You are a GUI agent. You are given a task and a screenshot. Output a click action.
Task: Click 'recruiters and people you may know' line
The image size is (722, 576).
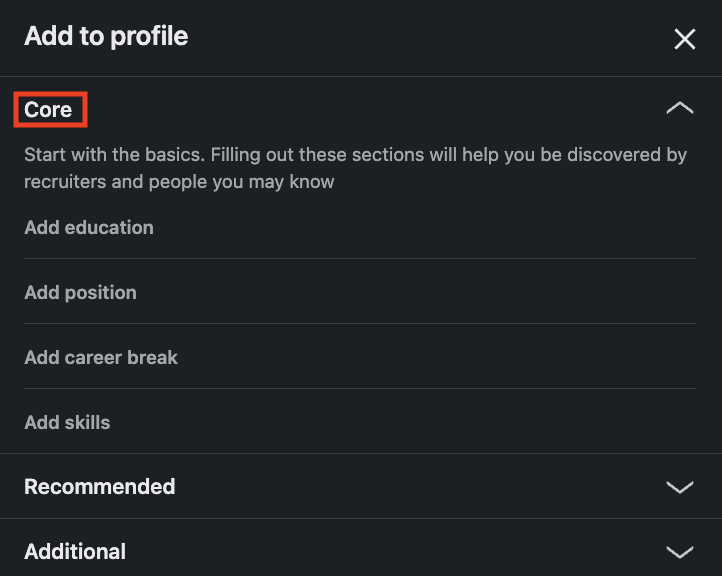coord(179,182)
